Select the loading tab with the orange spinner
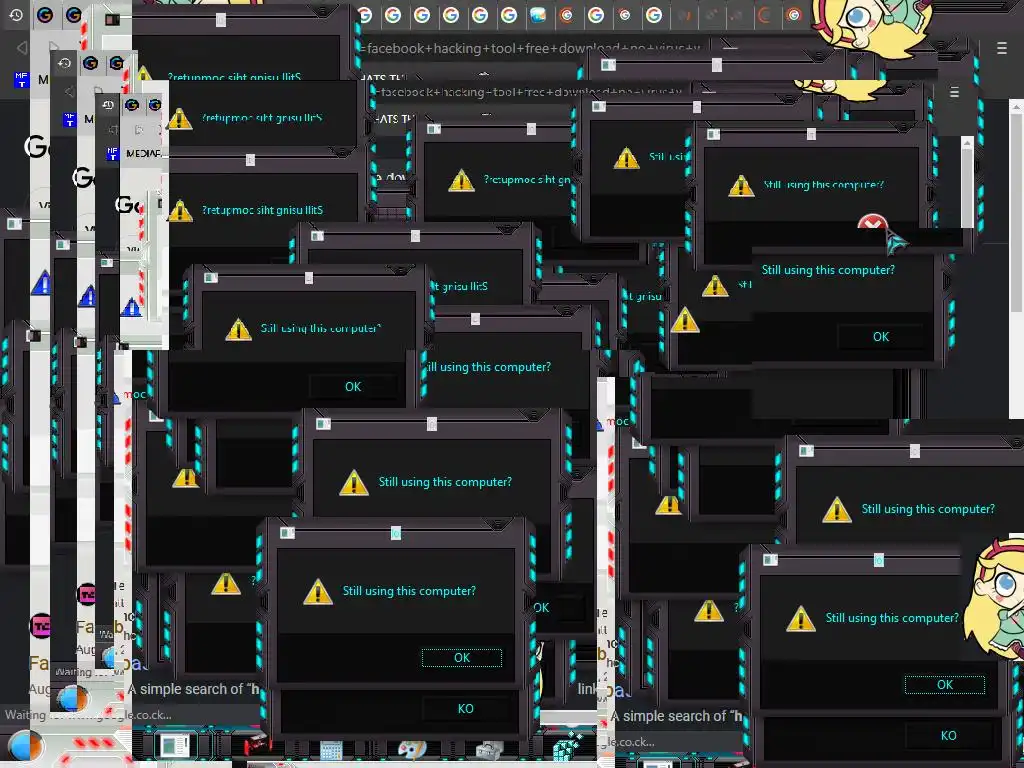 [763, 15]
